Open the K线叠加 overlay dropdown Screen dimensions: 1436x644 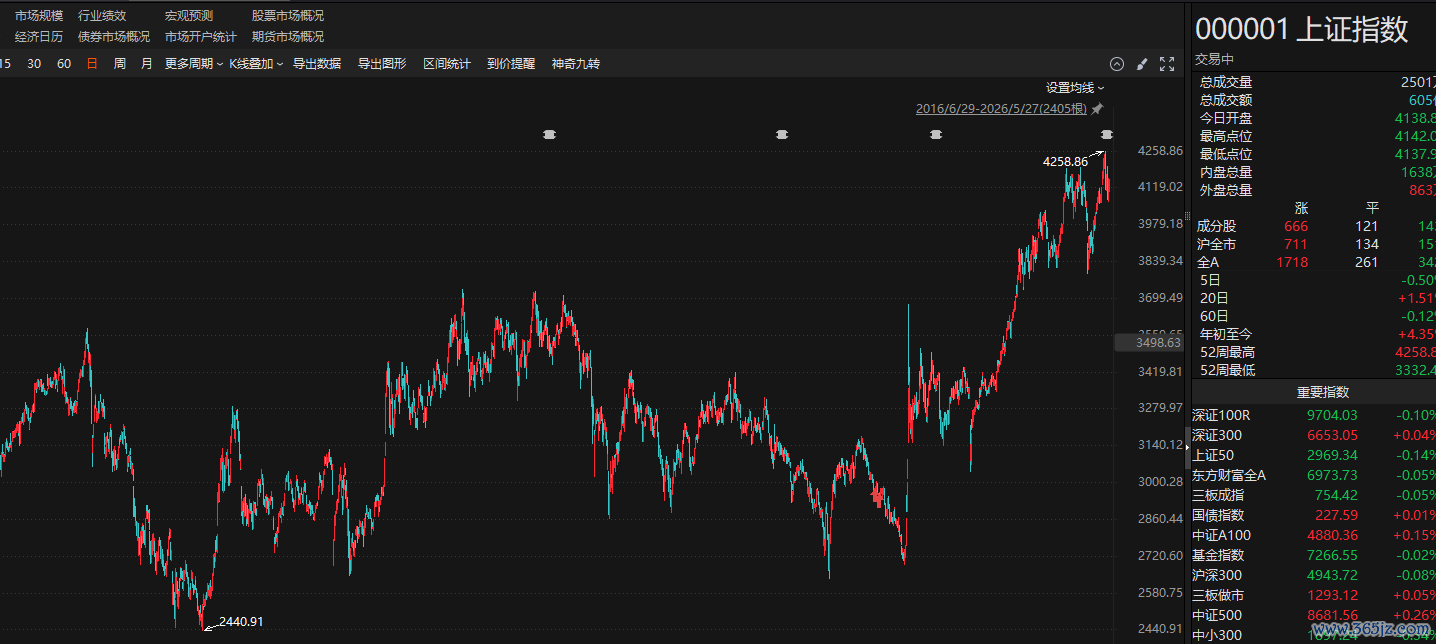(256, 64)
